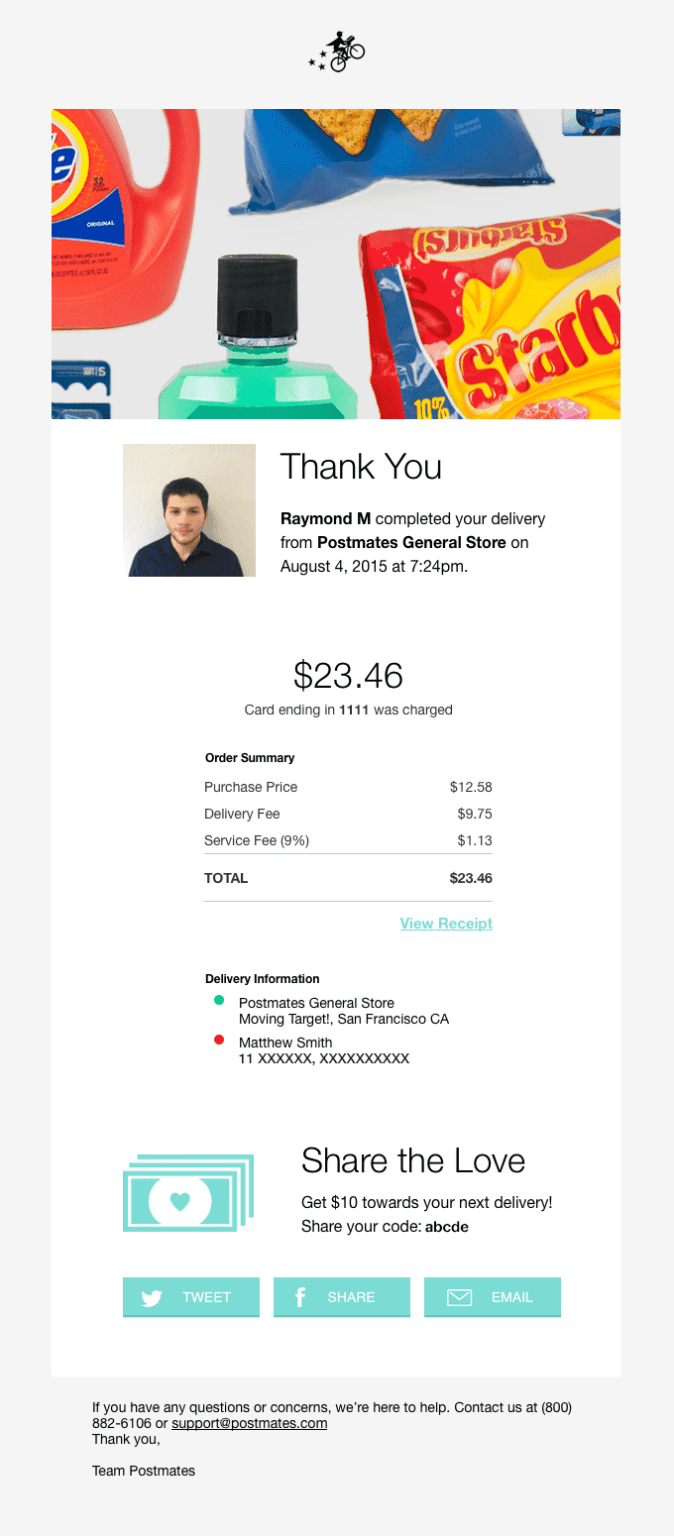Screen dimensions: 674x1536
Task: Open the View Receipt link
Action: (x=446, y=923)
